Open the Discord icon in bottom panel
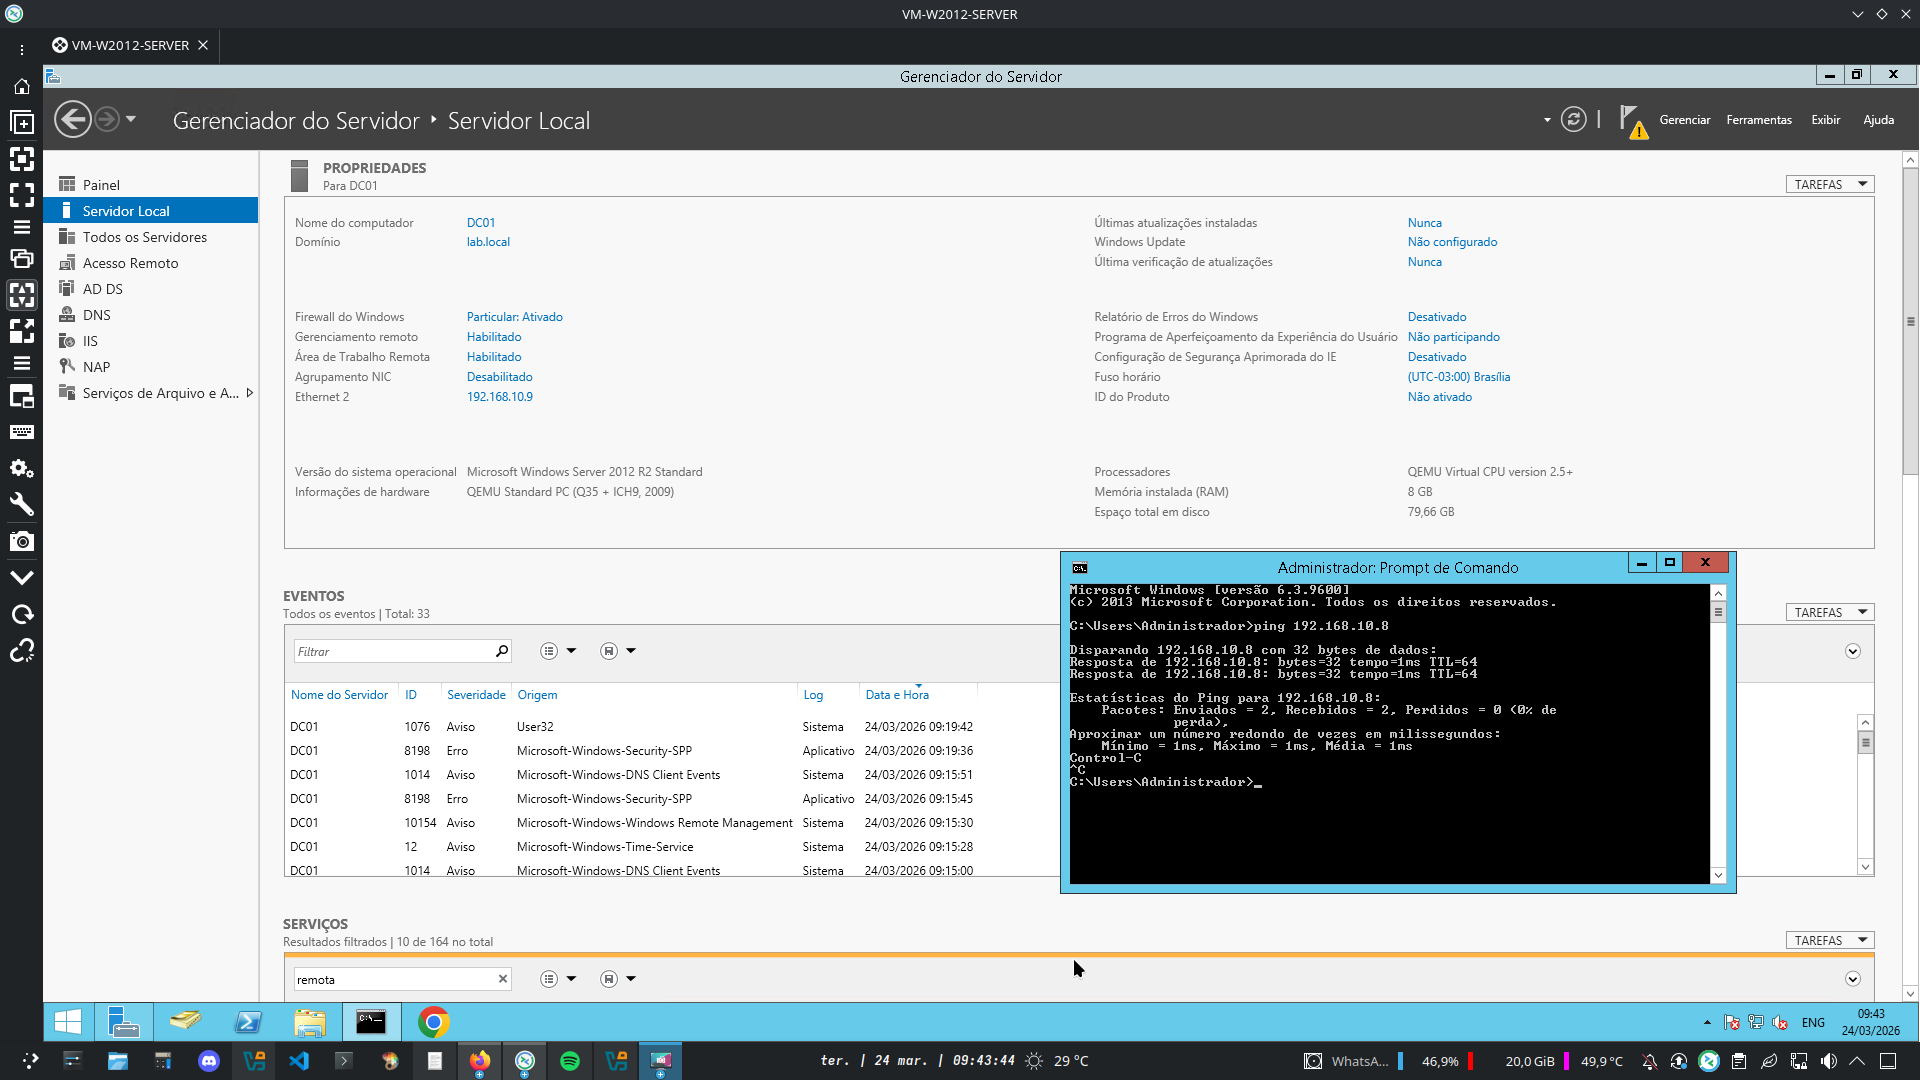The height and width of the screenshot is (1080, 1920). coord(208,1061)
